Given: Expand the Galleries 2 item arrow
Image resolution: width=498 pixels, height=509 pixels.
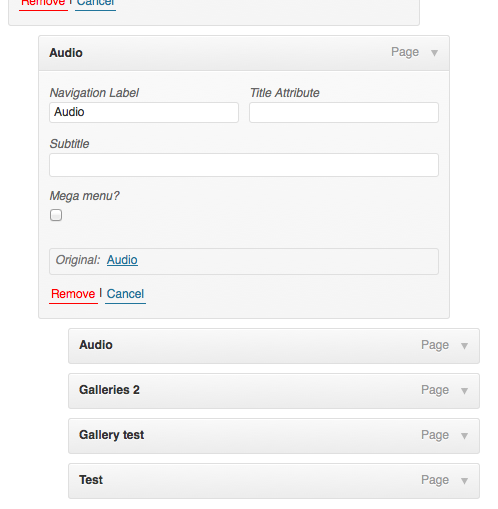Looking at the screenshot, I should tap(464, 391).
